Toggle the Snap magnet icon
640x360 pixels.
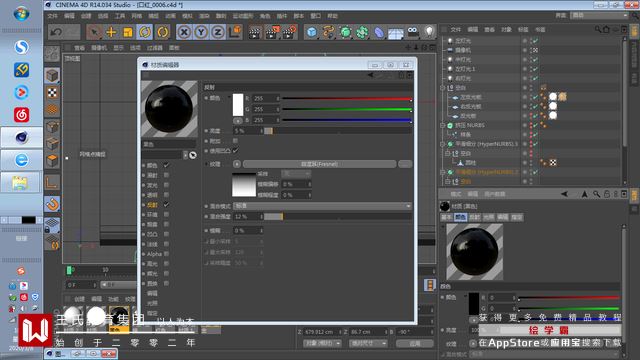click(52, 204)
